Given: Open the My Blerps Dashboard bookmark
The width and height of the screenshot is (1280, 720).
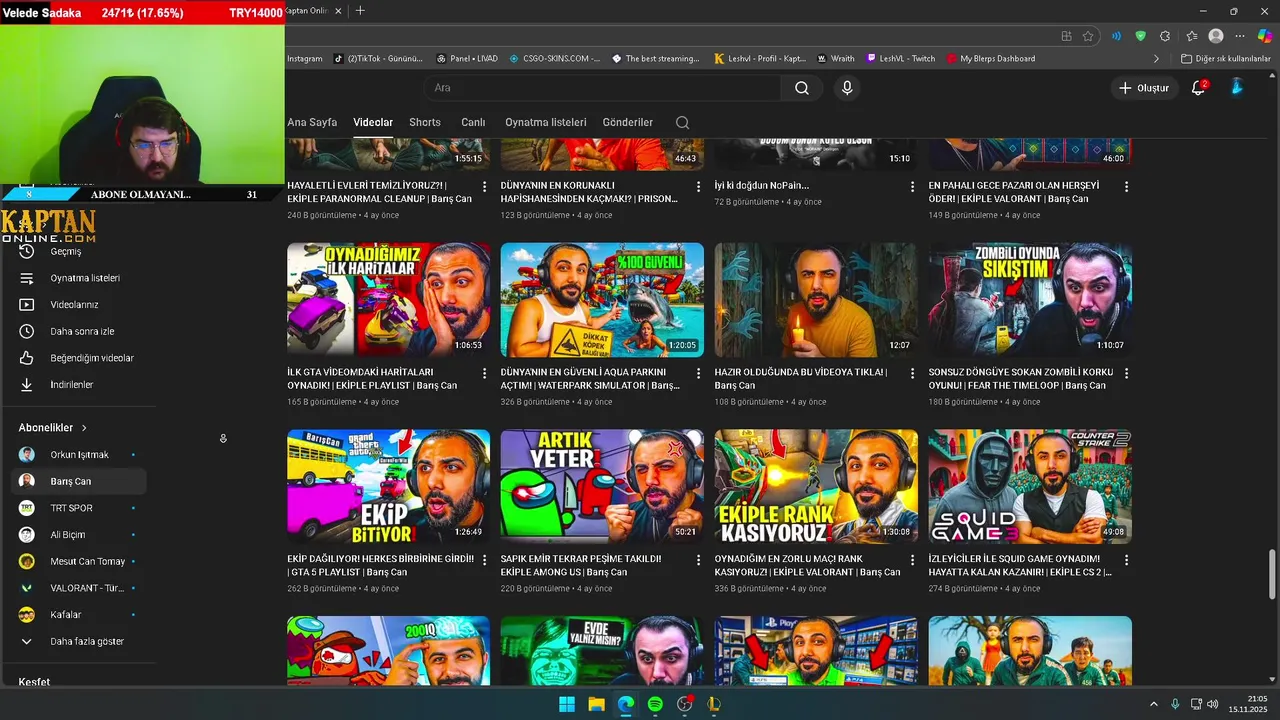Looking at the screenshot, I should pyautogui.click(x=990, y=59).
